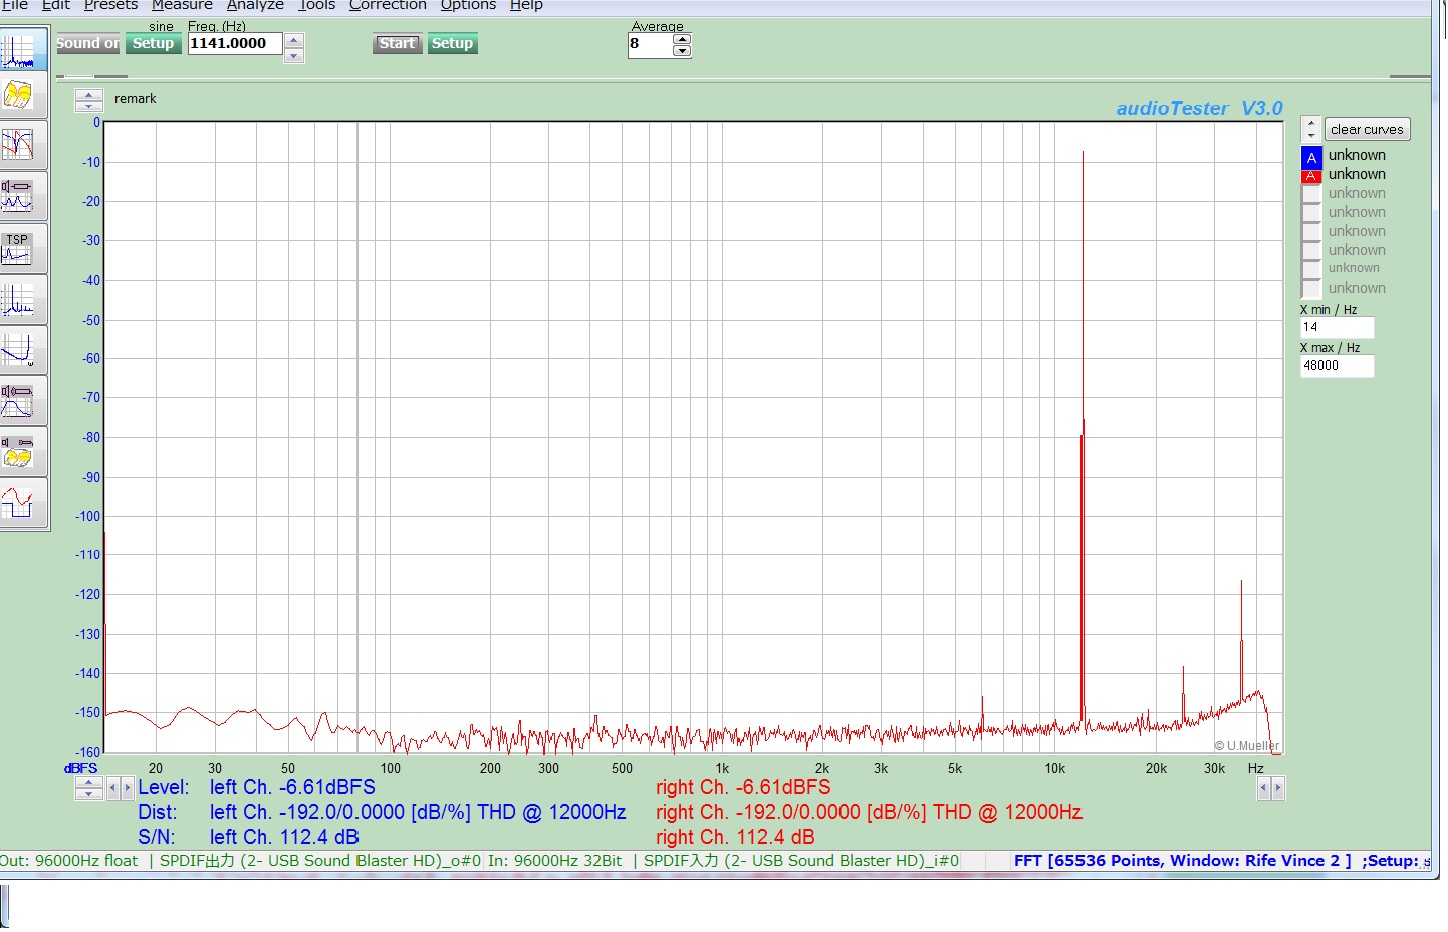Click the clear curves button
The image size is (1448, 932).
1367,130
